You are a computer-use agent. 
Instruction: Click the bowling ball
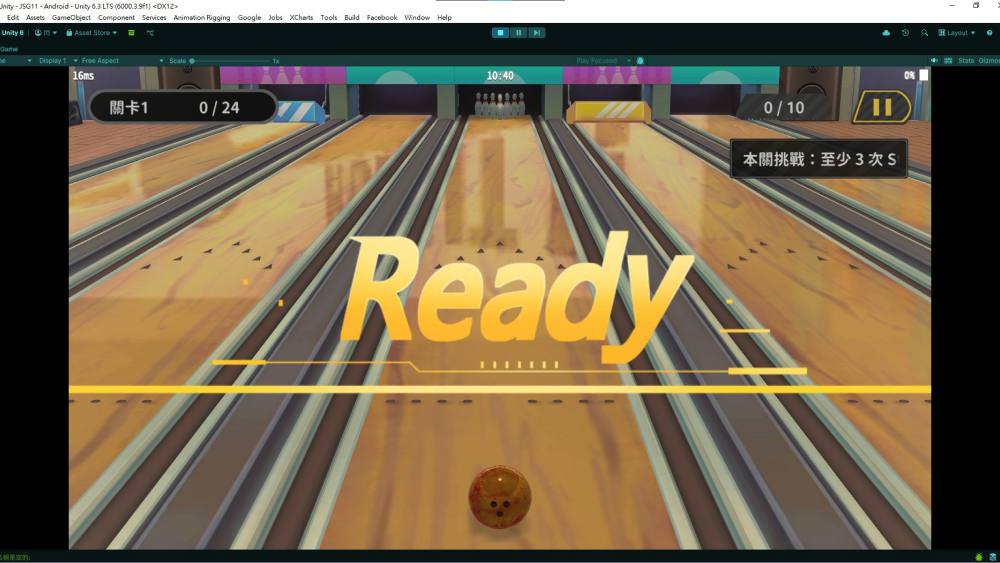pos(500,497)
